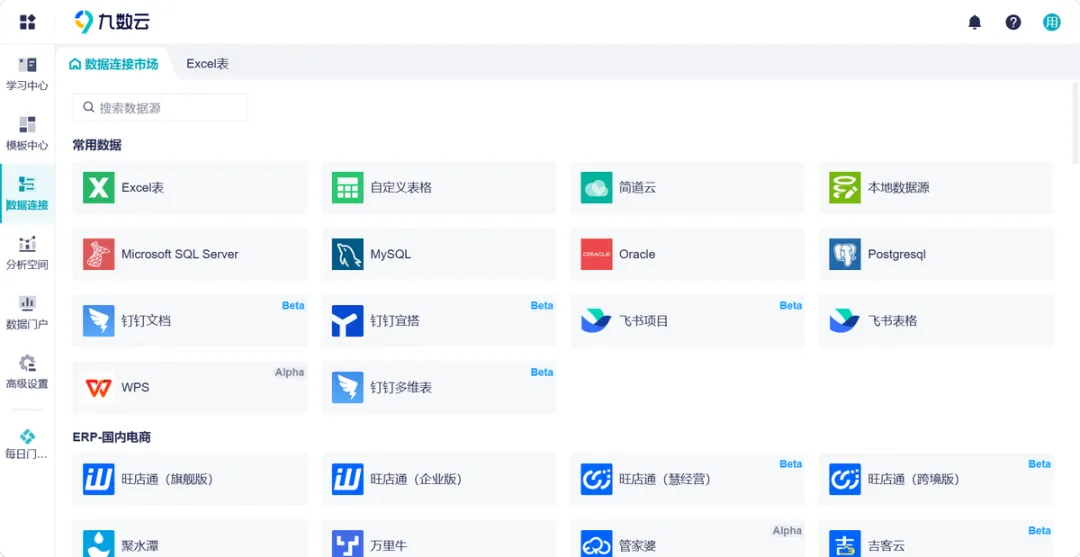Click the 自定义表格 grid icon

click(347, 187)
